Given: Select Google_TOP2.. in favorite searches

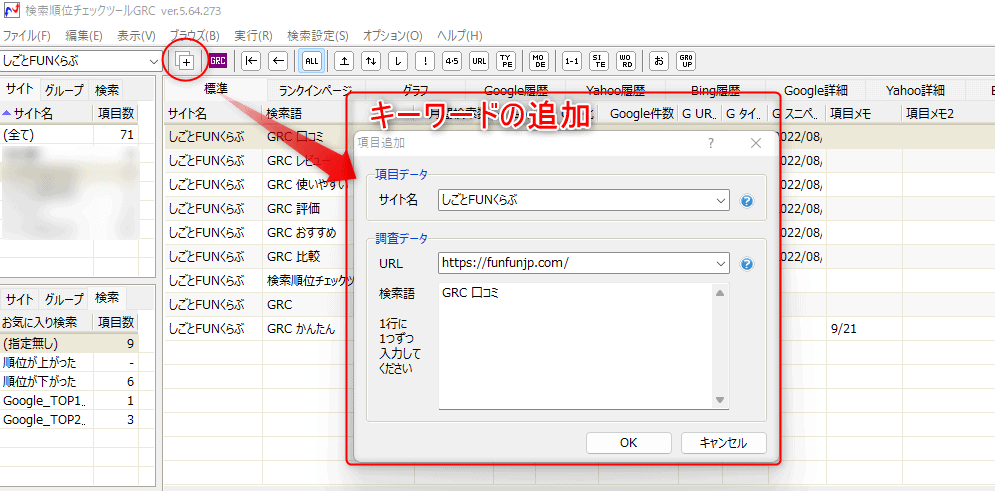Looking at the screenshot, I should [69, 420].
